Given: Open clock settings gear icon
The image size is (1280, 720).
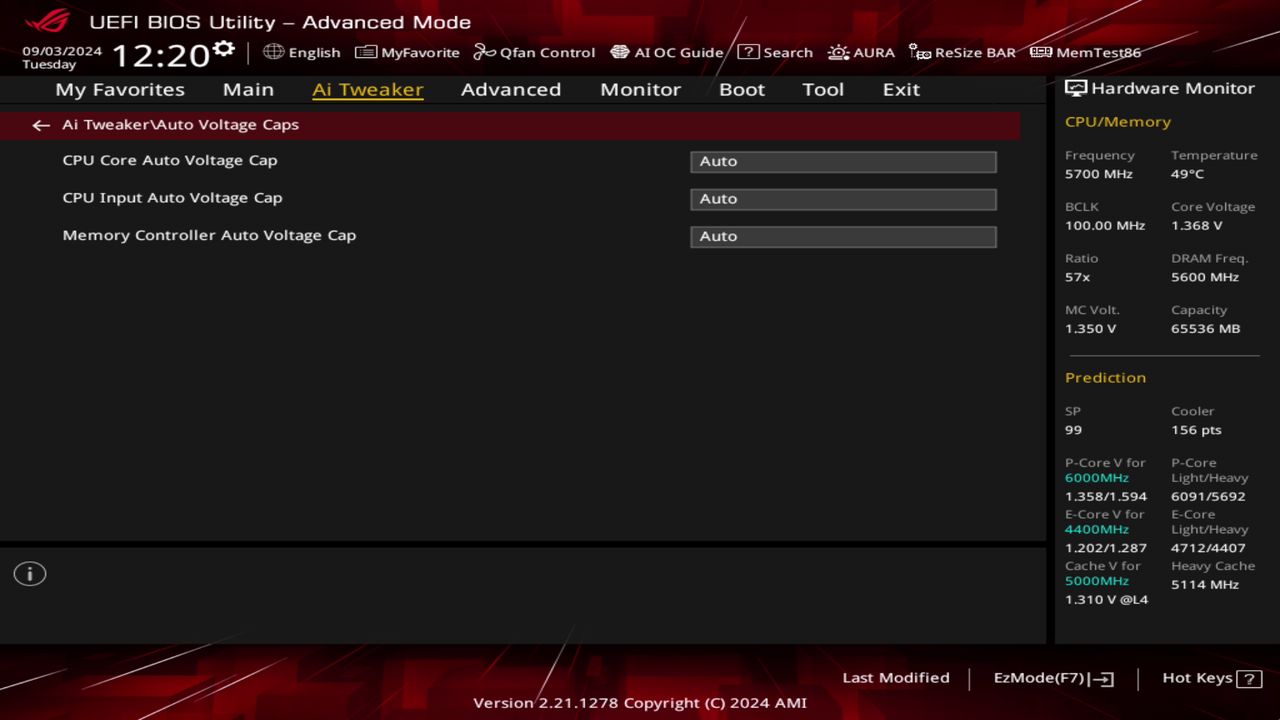Looking at the screenshot, I should point(224,49).
